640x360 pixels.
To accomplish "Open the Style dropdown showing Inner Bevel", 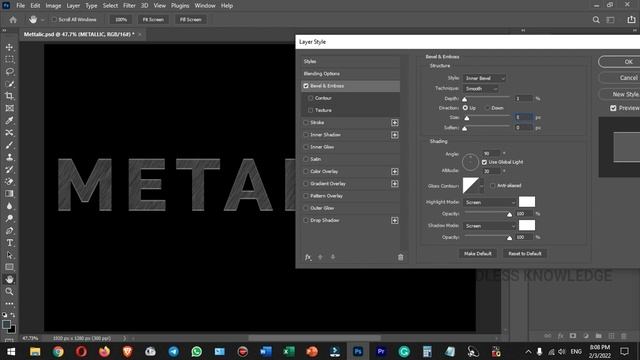I will pyautogui.click(x=484, y=78).
